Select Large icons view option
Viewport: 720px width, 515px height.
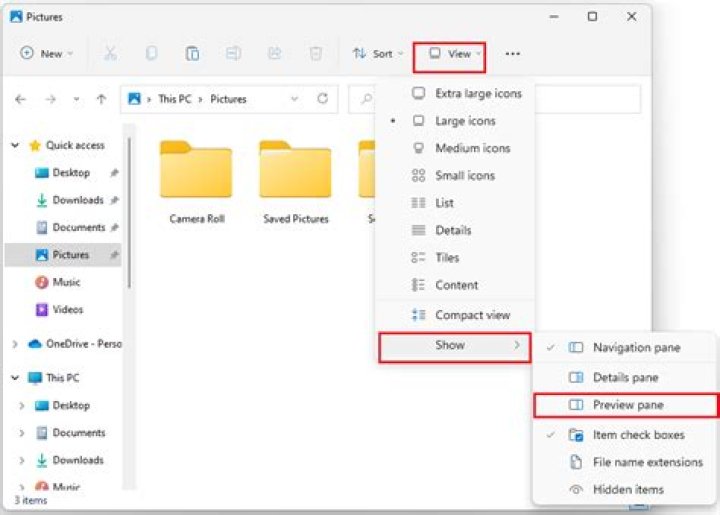[x=455, y=121]
